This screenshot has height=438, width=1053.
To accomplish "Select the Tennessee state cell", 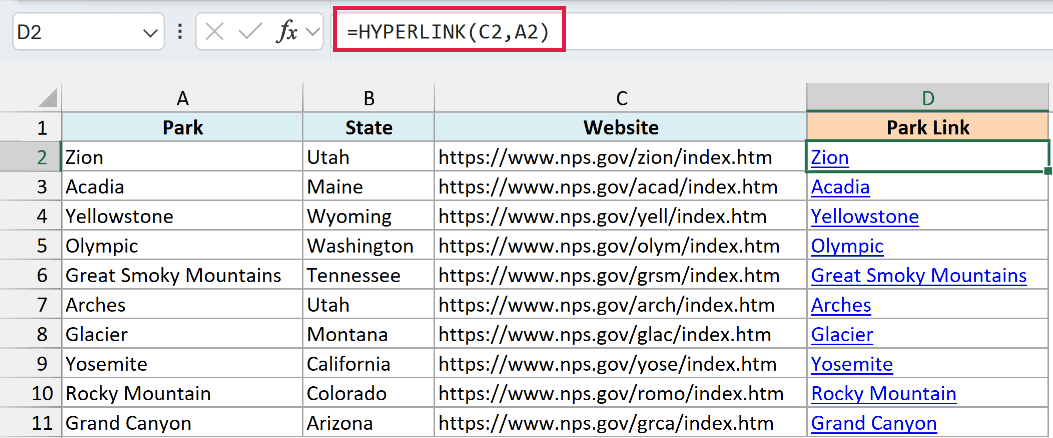I will tap(369, 275).
